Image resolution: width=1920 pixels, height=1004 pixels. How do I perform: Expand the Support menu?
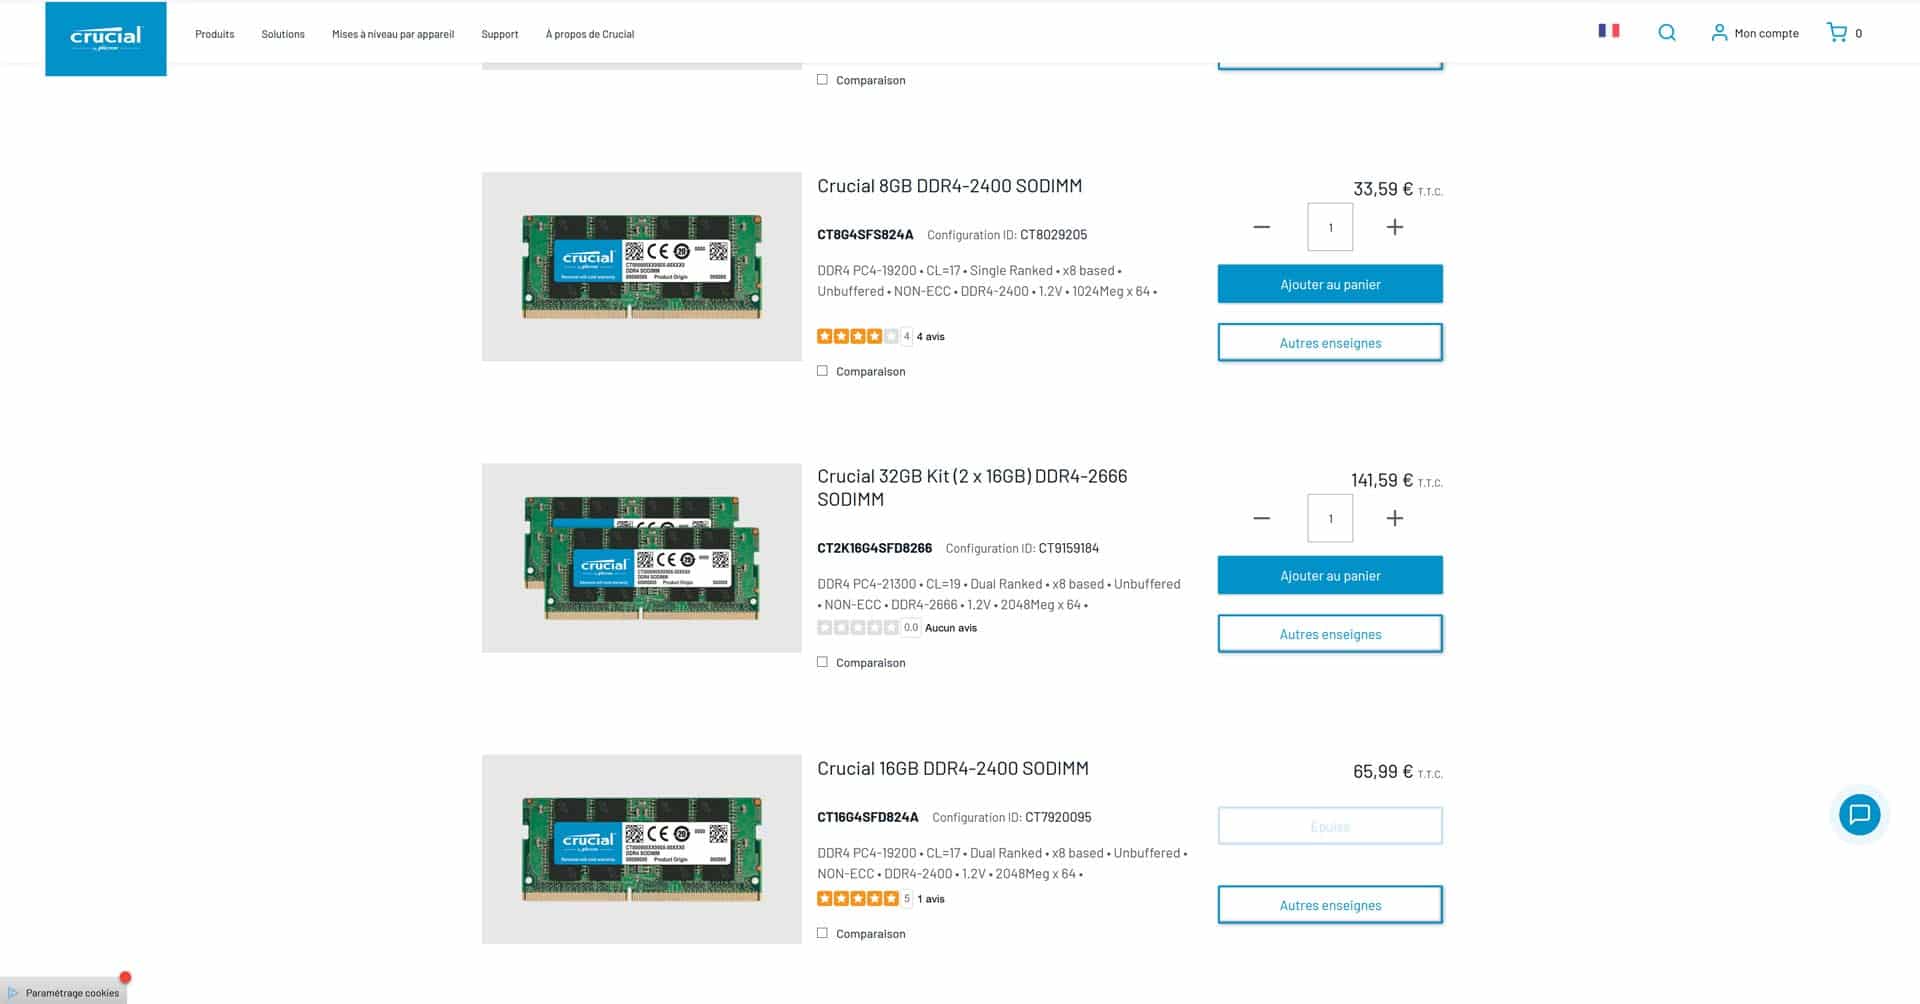500,34
